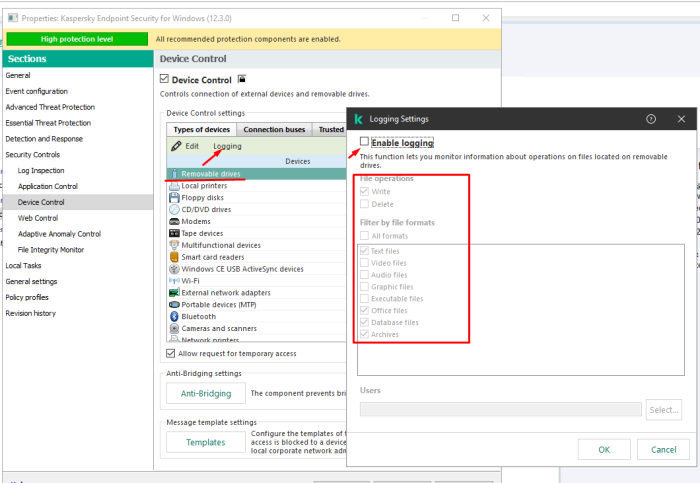
Task: Toggle the Write file operation checkbox
Action: tap(364, 192)
